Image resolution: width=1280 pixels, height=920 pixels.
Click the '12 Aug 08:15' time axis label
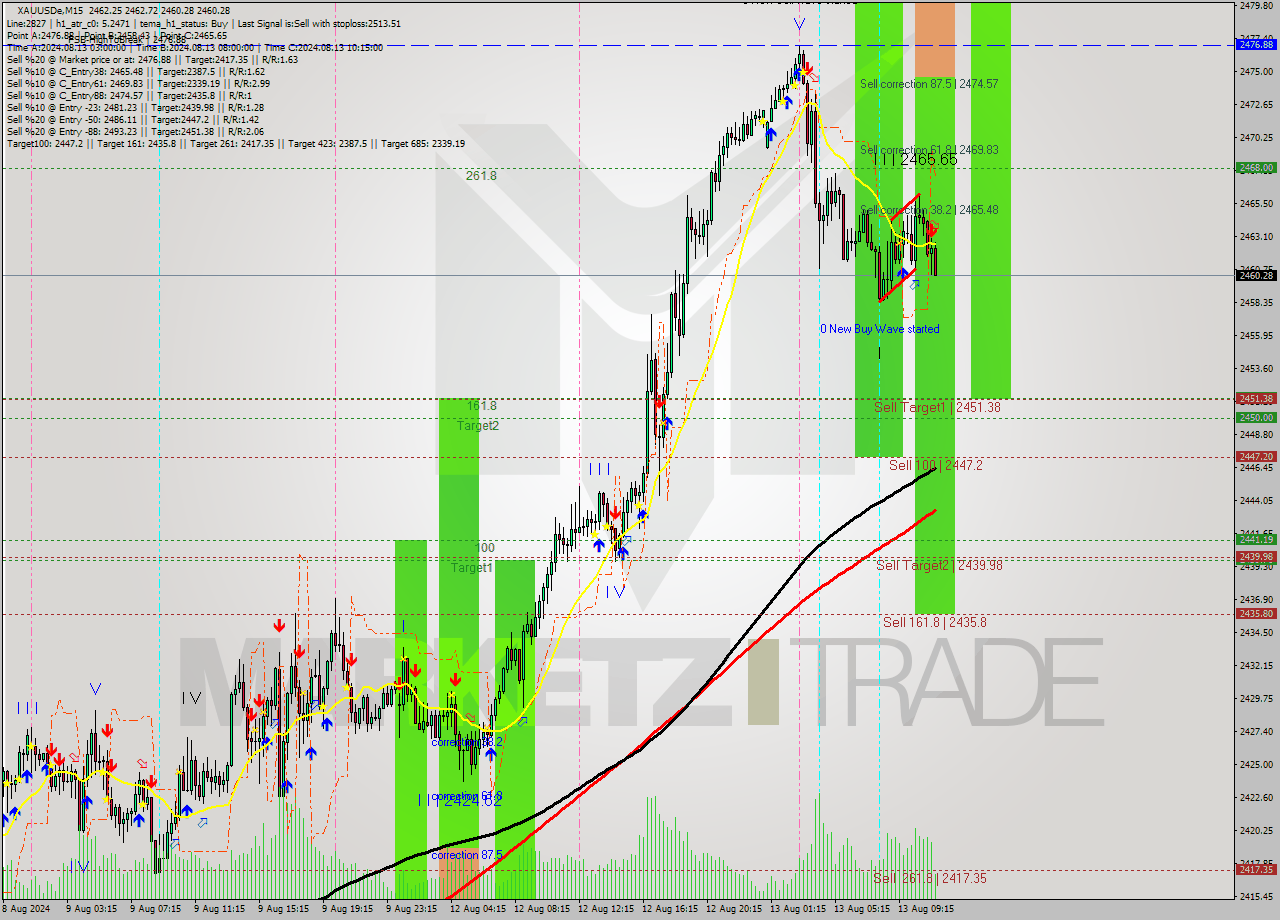point(540,909)
